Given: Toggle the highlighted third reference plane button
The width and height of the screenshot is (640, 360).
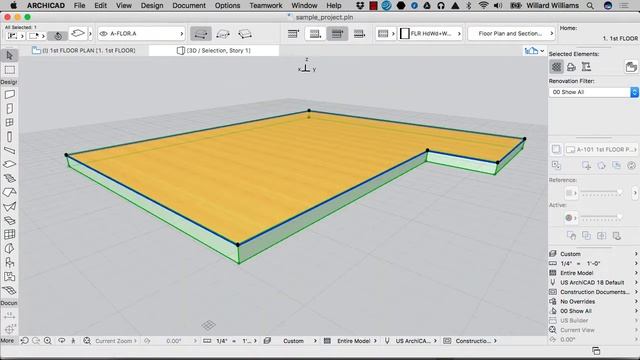Looking at the screenshot, I should pos(337,34).
